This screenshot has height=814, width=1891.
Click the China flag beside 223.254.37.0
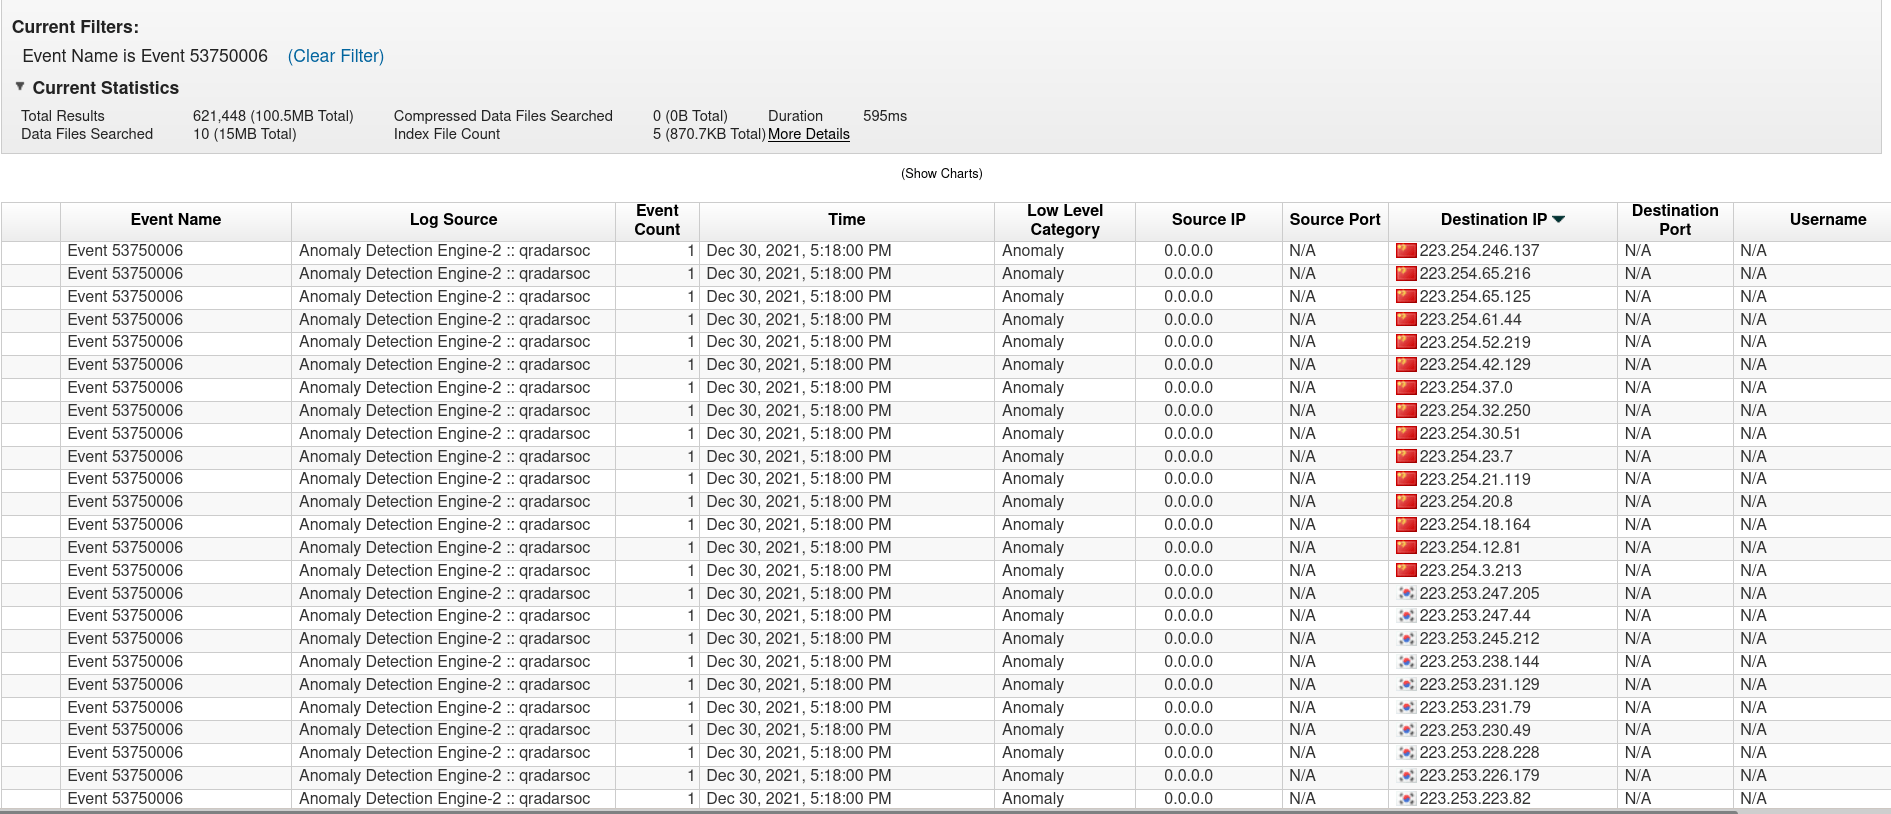[1406, 388]
